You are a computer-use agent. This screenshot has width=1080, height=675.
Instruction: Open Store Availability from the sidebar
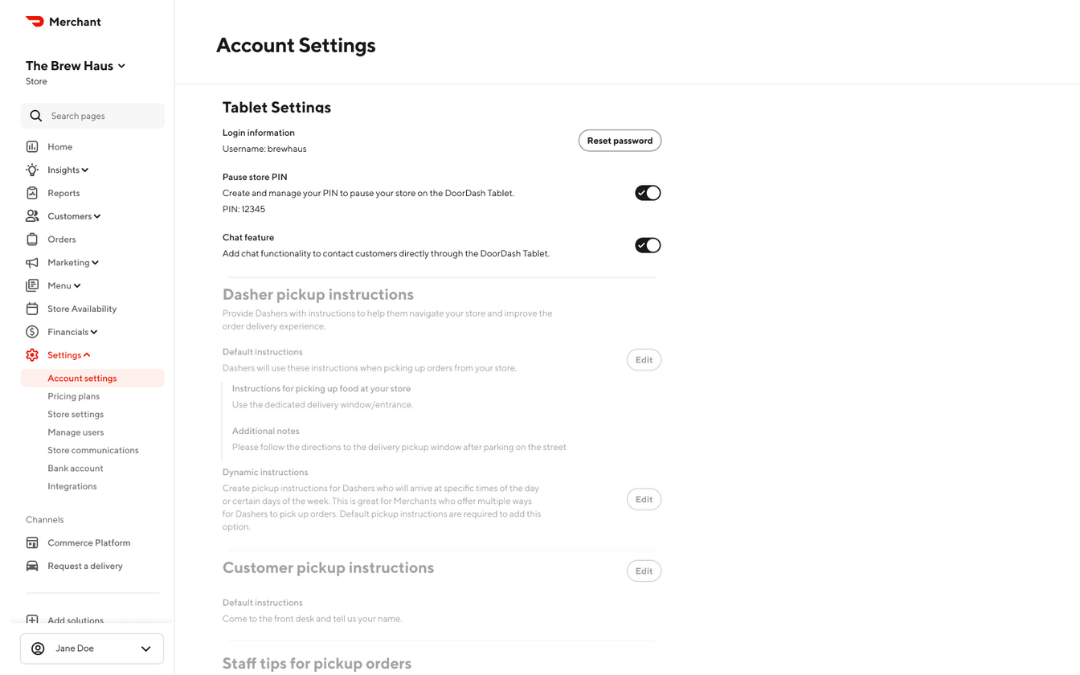coord(34,308)
